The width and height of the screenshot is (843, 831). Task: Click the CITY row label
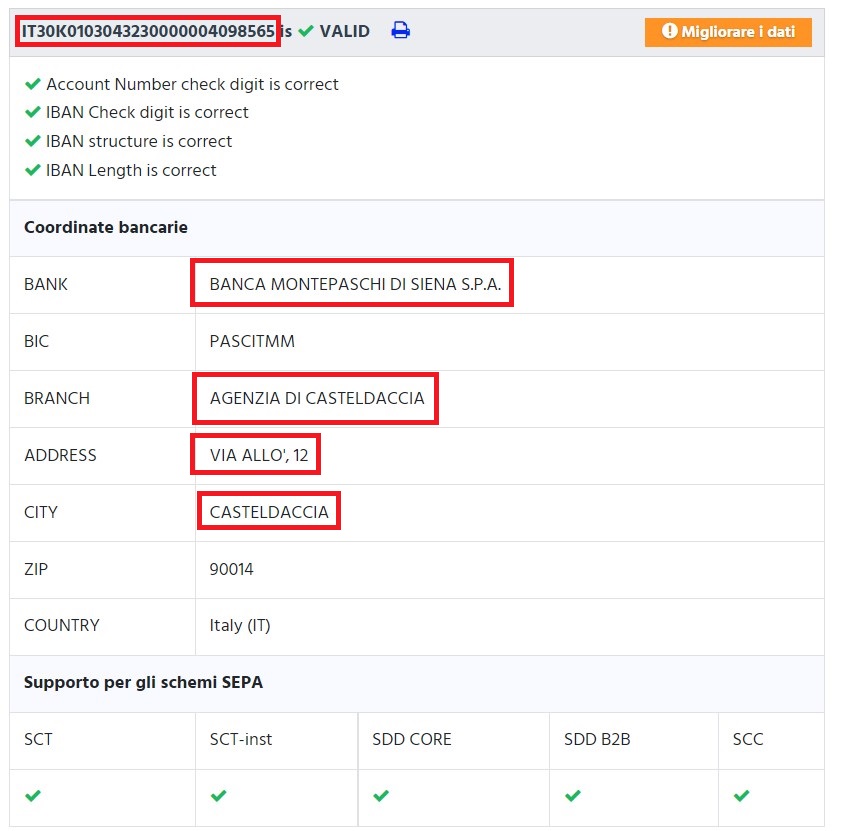41,512
